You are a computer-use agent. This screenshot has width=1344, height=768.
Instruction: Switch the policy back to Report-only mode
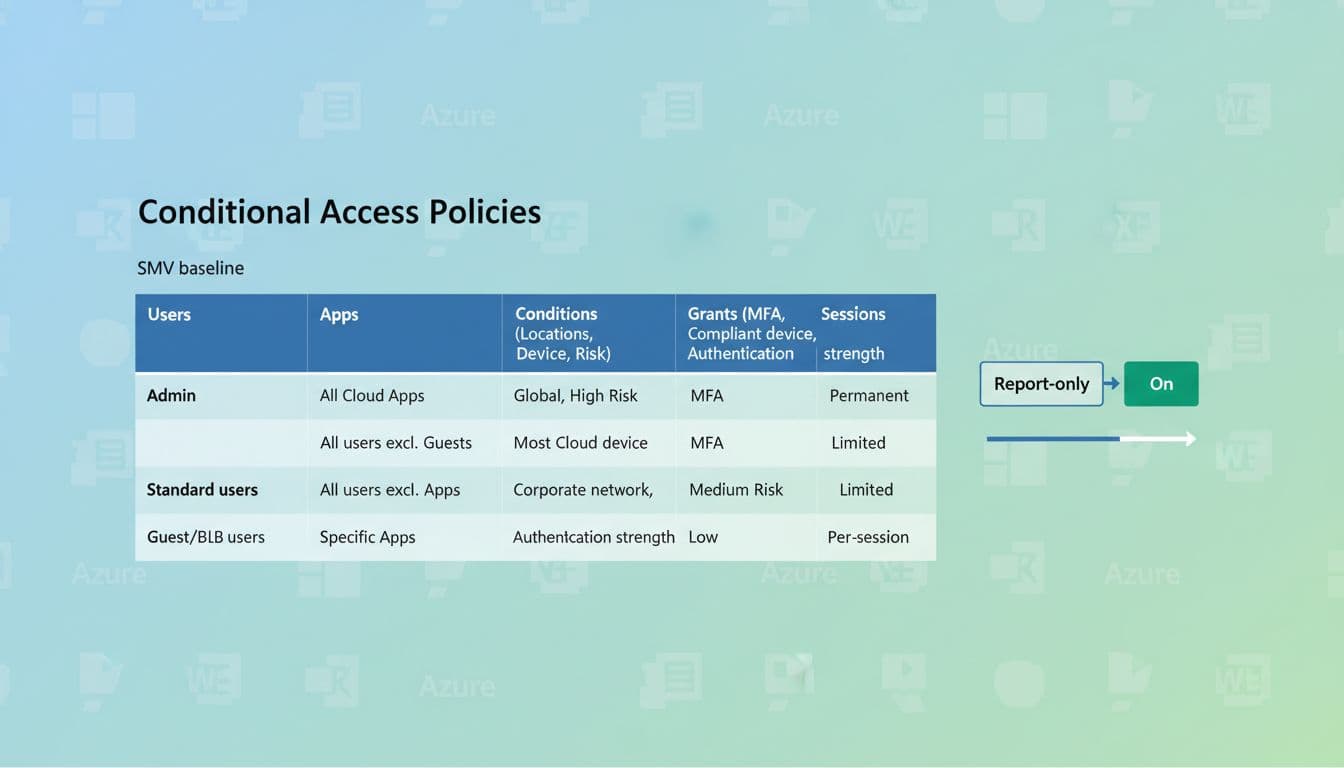[1041, 383]
